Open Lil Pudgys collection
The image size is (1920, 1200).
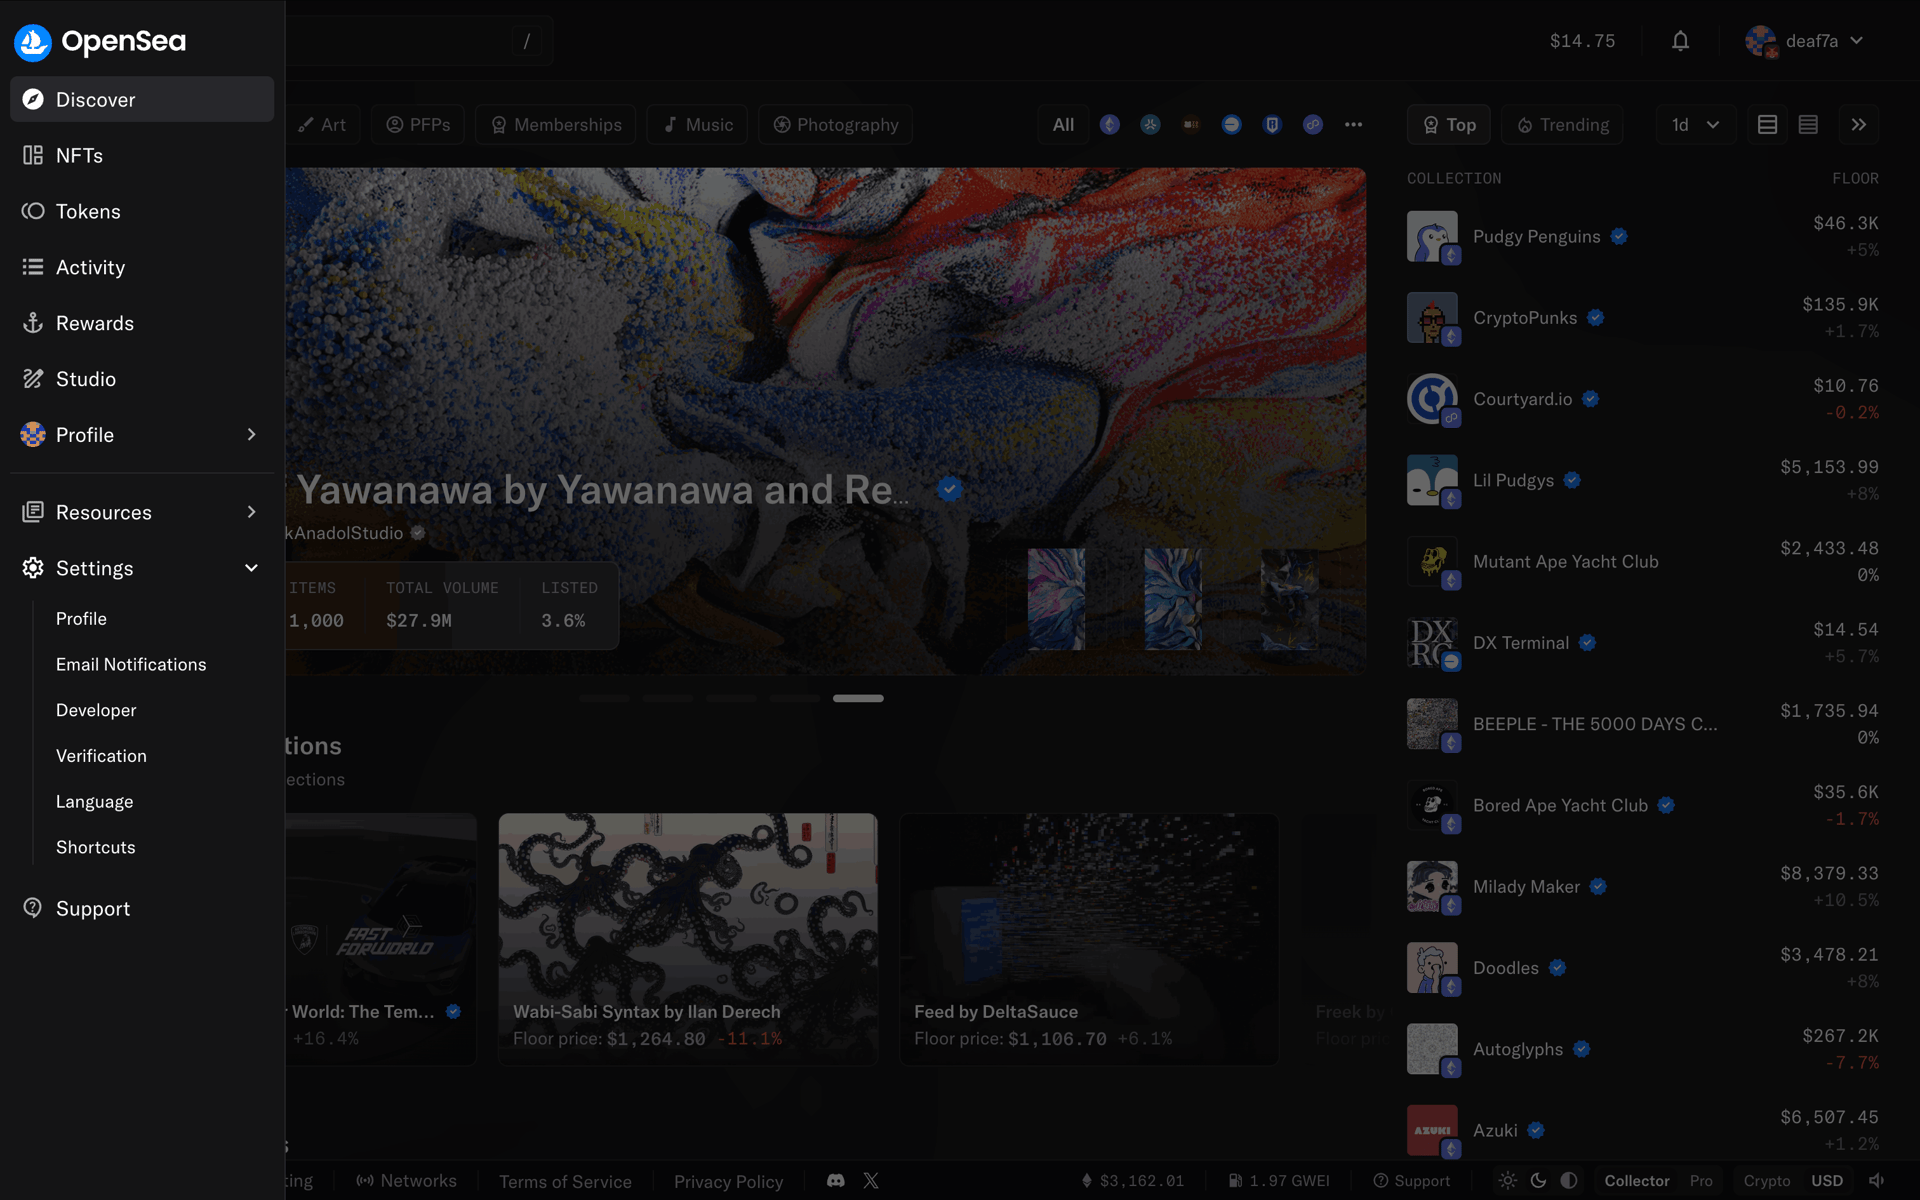tap(1643, 481)
